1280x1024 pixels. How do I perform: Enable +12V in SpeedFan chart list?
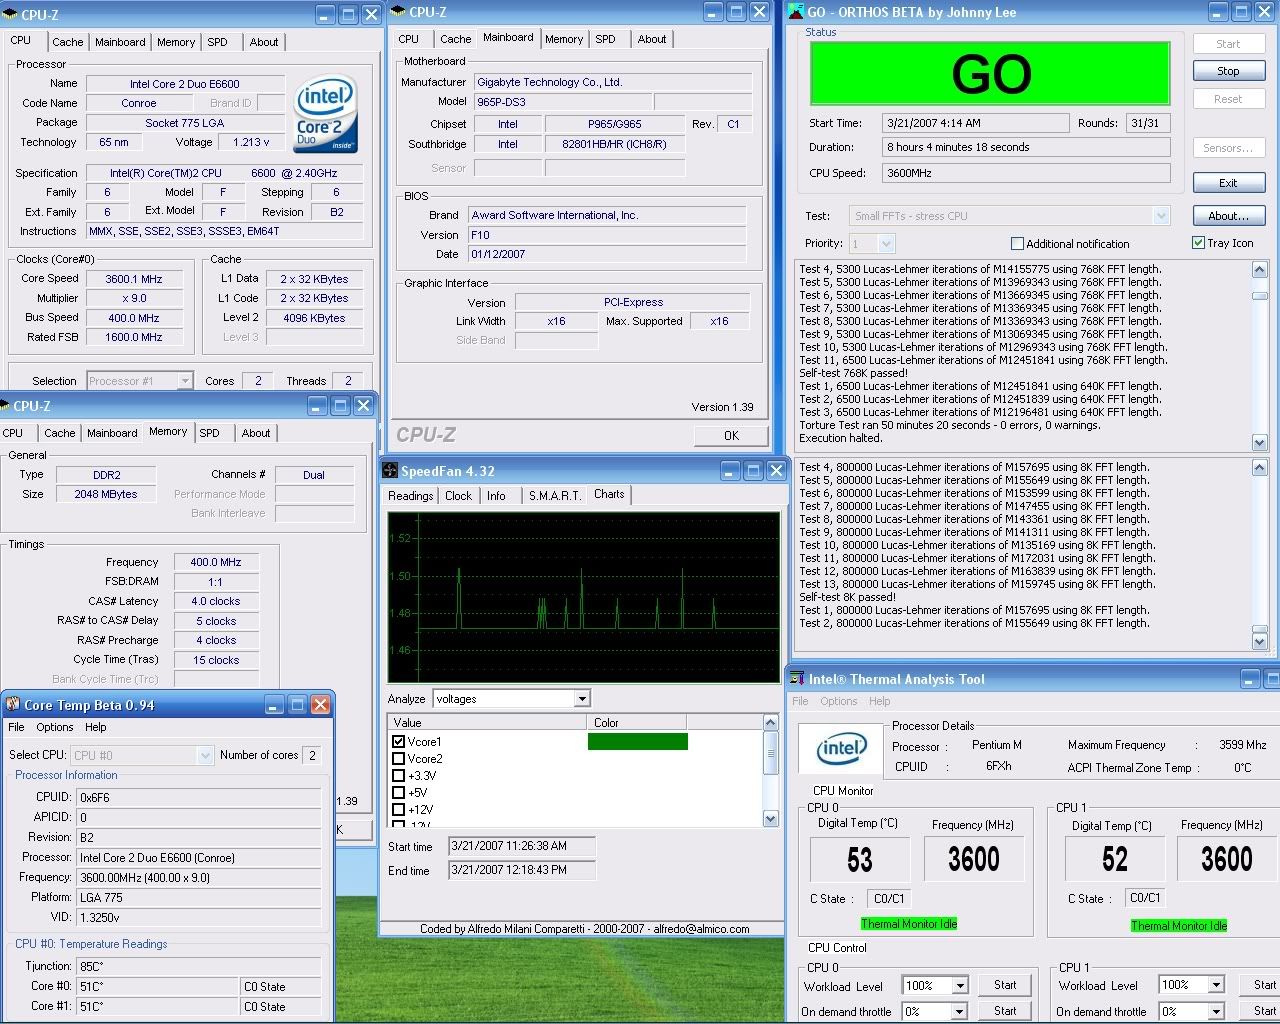pos(399,809)
